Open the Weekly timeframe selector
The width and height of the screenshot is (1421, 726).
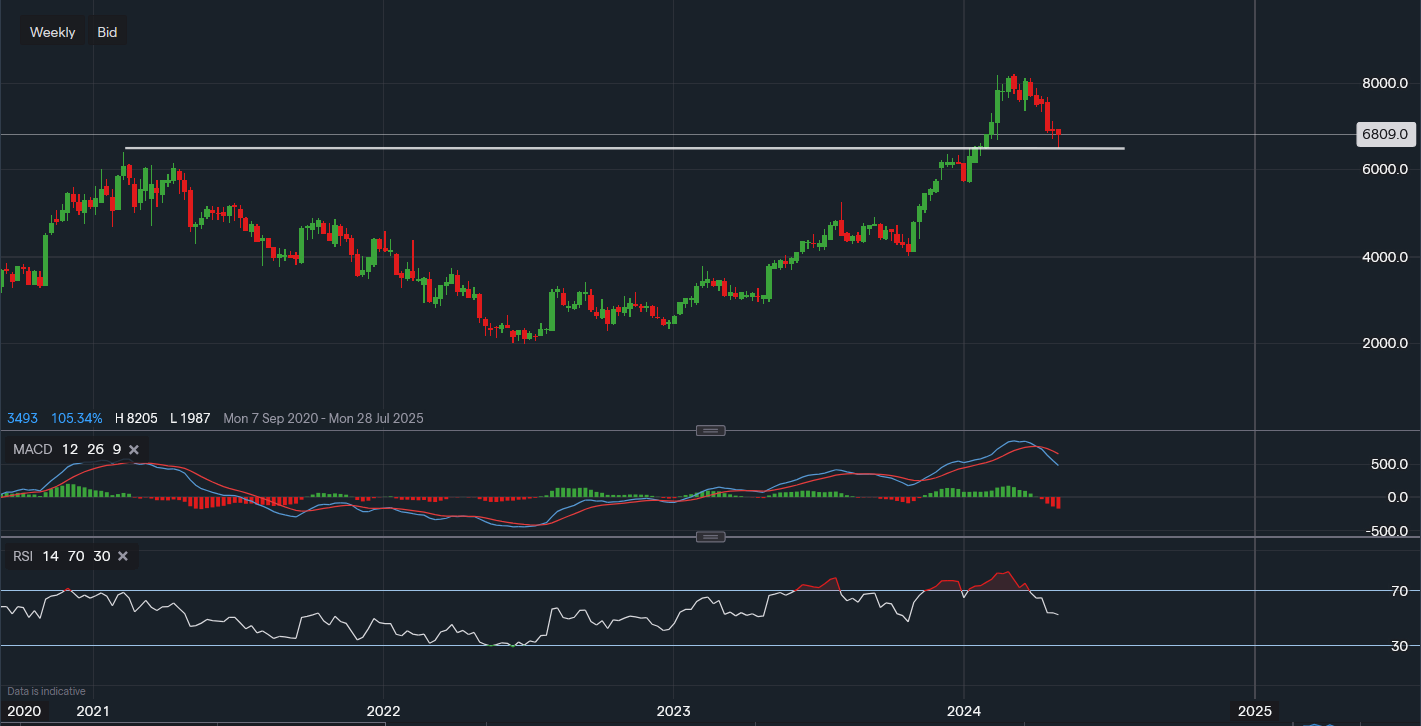click(53, 32)
